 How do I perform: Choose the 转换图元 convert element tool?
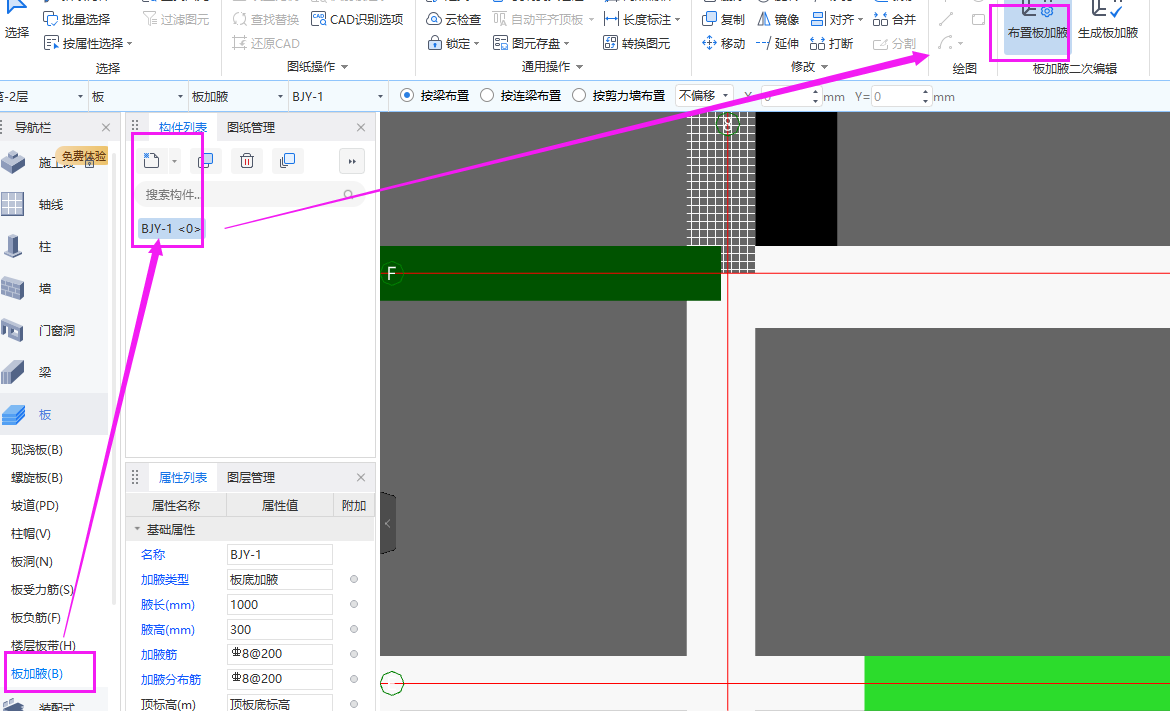(x=636, y=43)
